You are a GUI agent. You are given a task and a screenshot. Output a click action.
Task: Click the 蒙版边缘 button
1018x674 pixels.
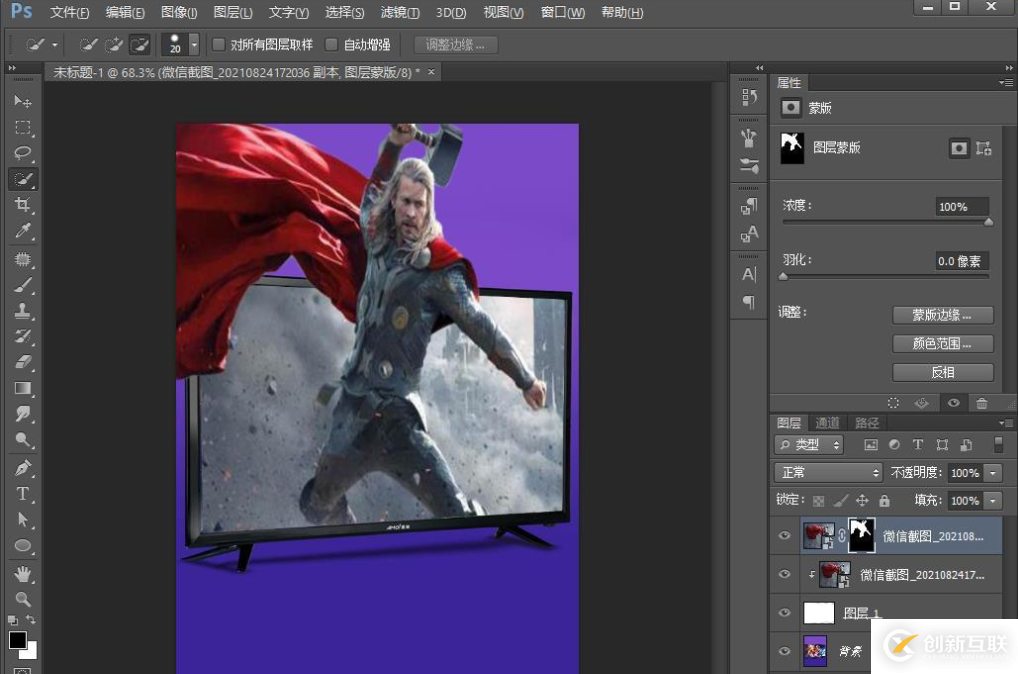tap(942, 315)
